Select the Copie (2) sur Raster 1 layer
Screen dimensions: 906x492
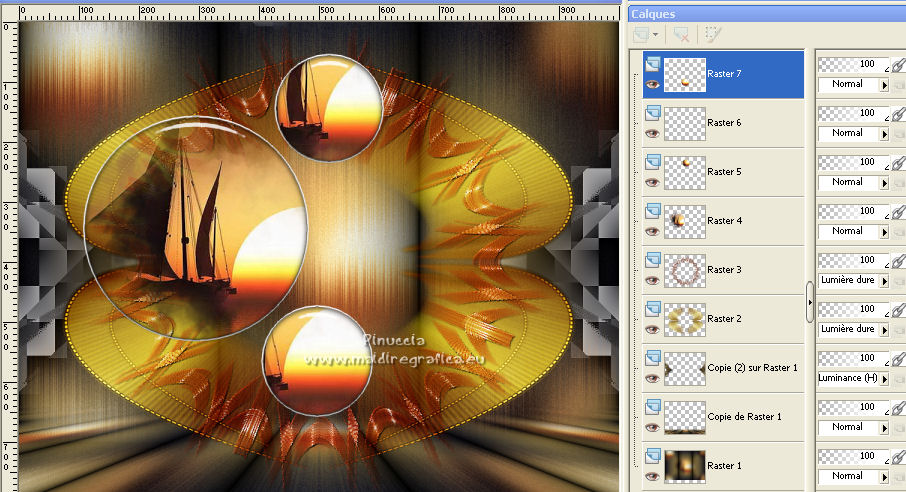(x=752, y=368)
